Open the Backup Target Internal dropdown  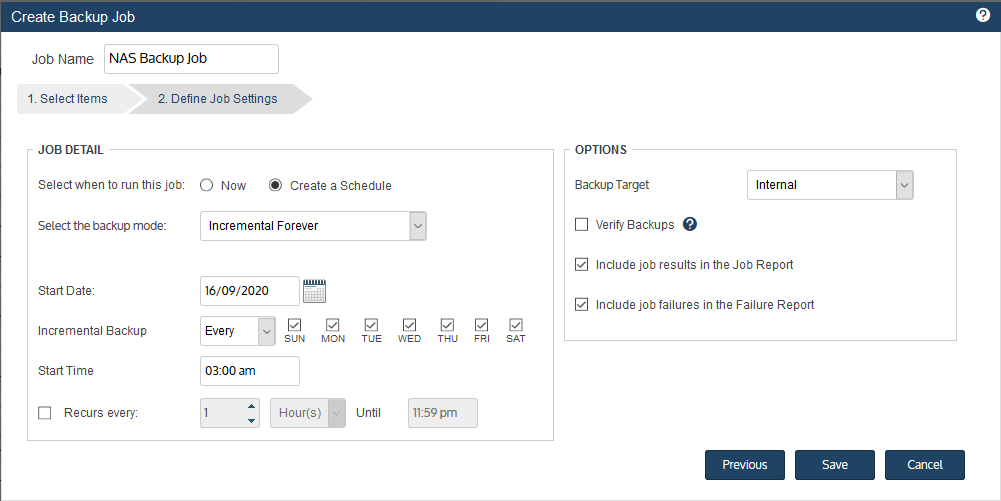point(830,185)
